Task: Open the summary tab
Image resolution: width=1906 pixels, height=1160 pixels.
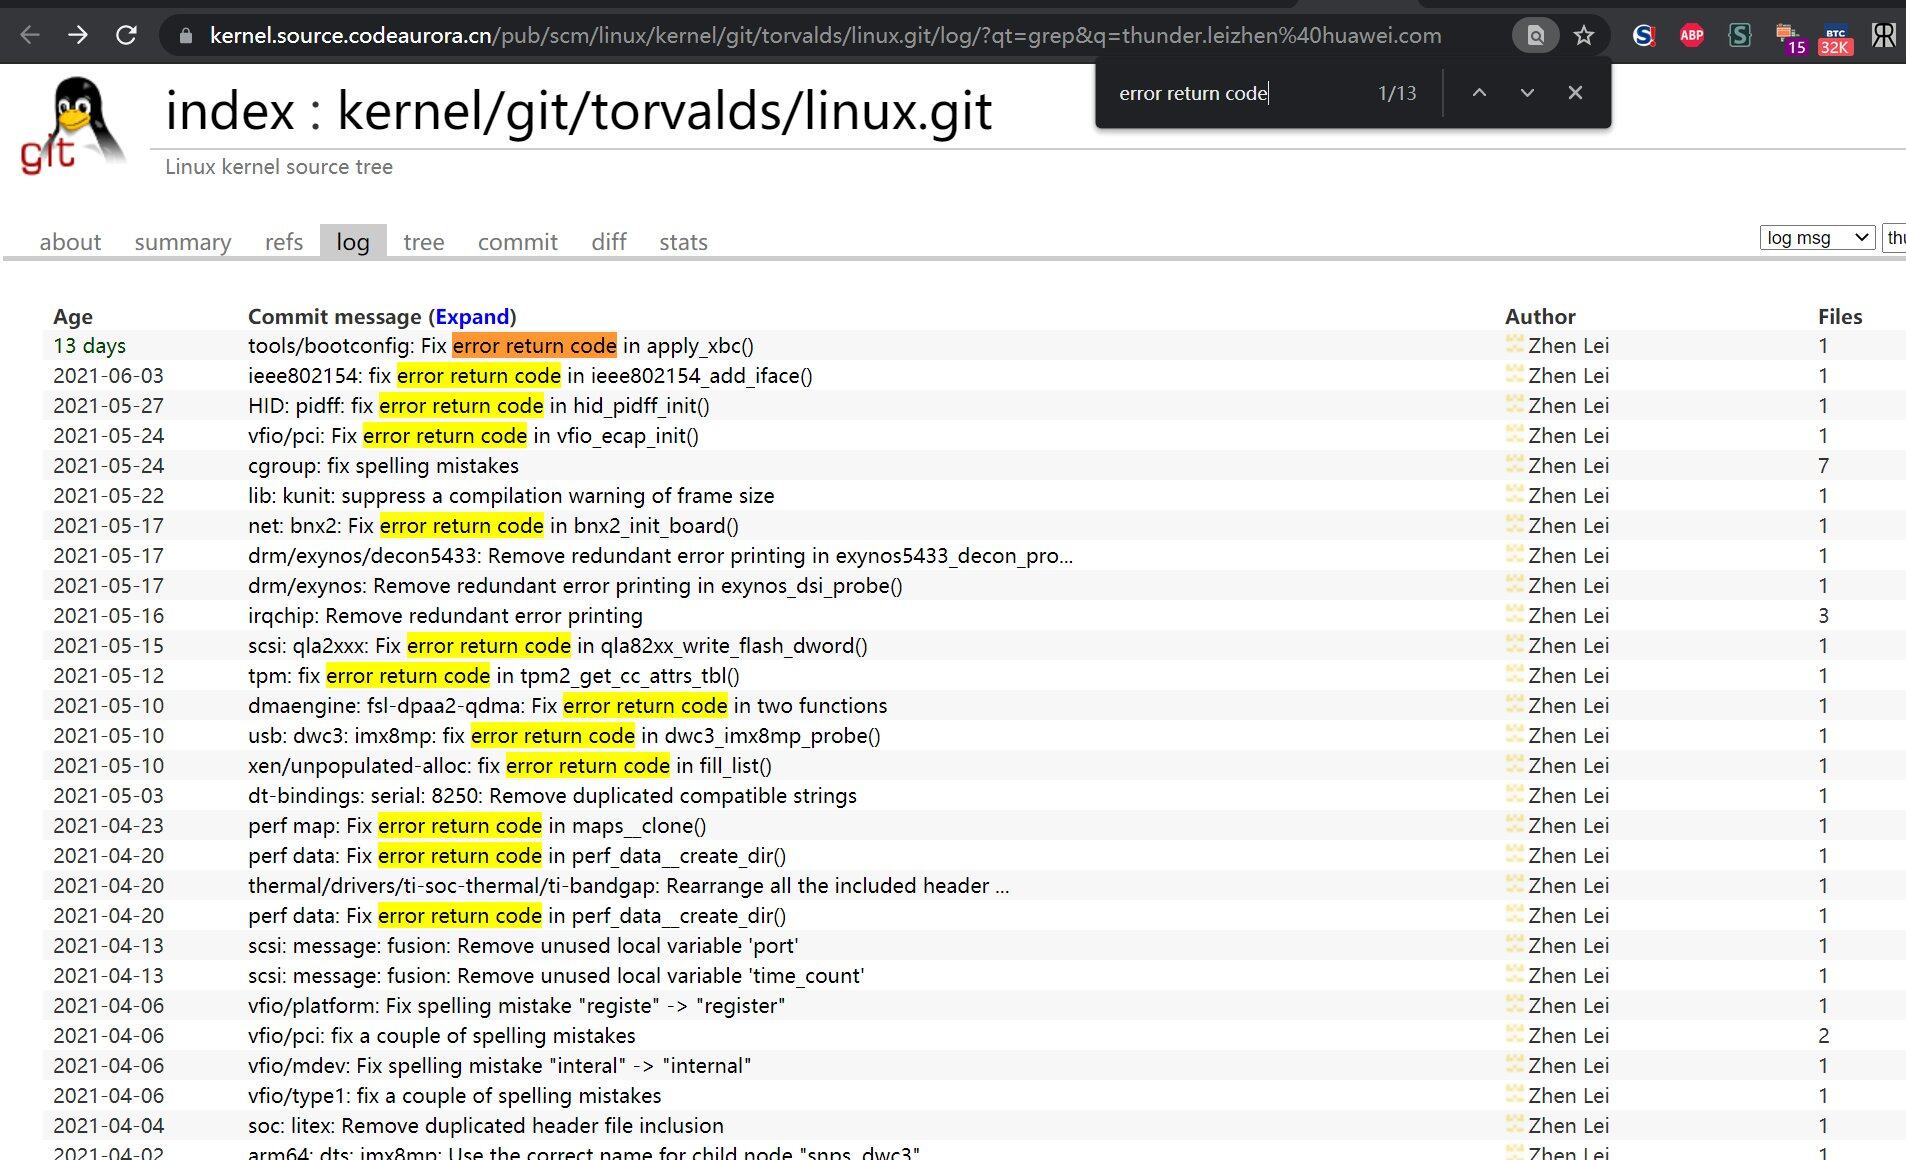Action: (x=183, y=242)
